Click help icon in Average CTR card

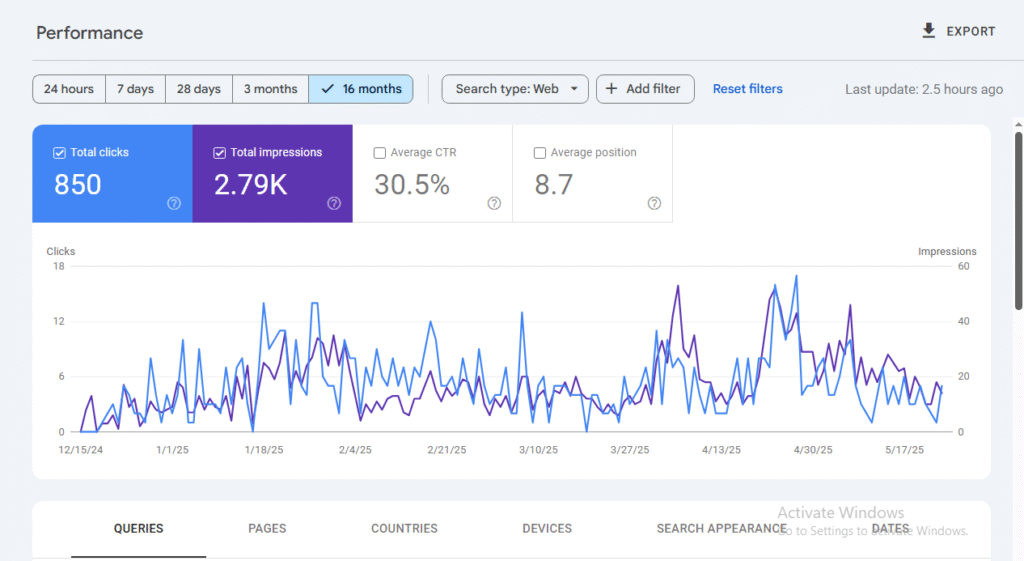[x=494, y=203]
